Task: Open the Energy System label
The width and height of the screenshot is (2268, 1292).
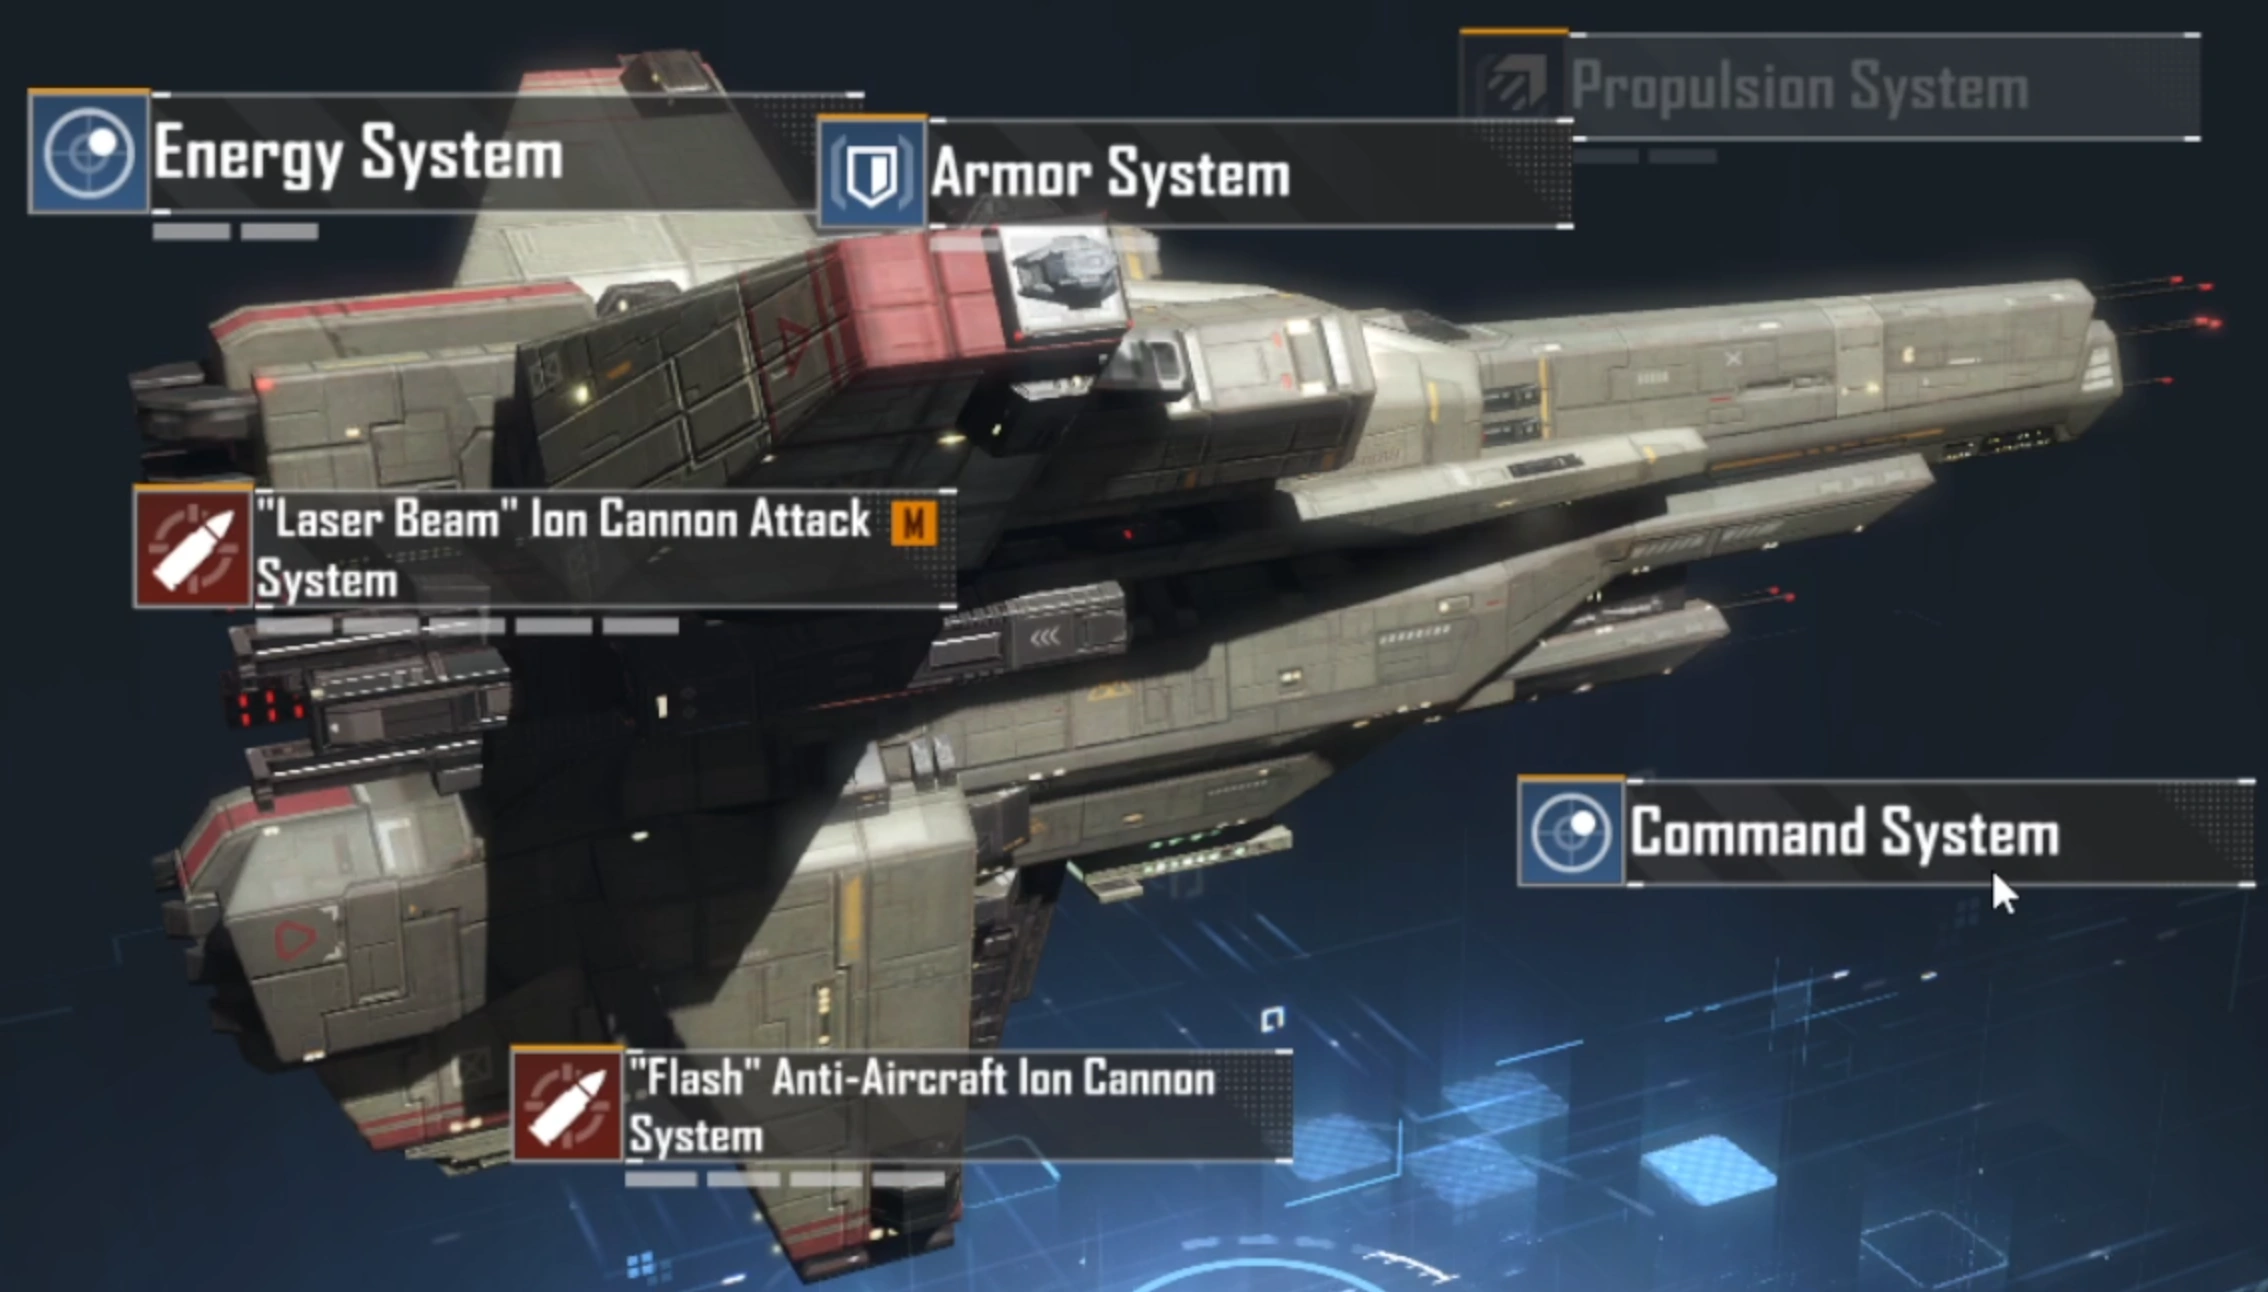Action: click(x=358, y=154)
